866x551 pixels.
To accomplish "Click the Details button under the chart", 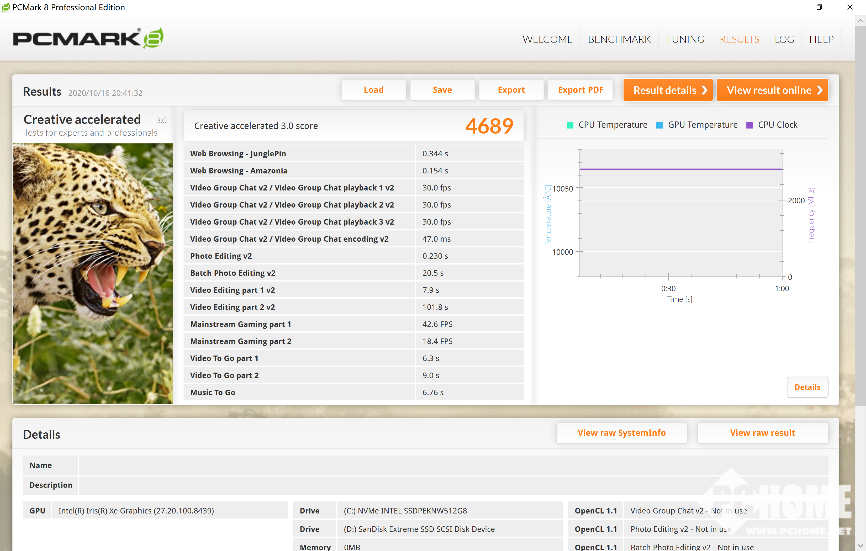I will click(x=807, y=387).
